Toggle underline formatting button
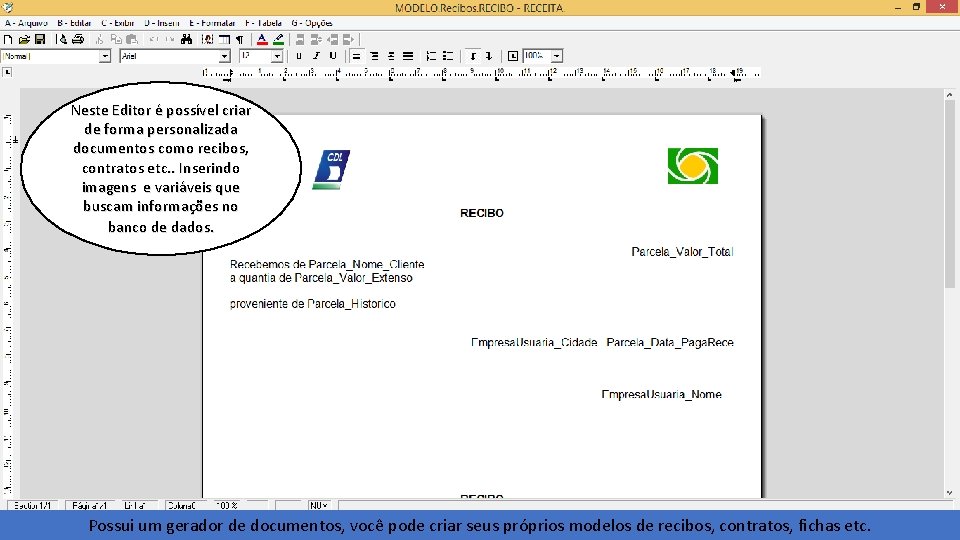Image resolution: width=960 pixels, height=540 pixels. (333, 56)
